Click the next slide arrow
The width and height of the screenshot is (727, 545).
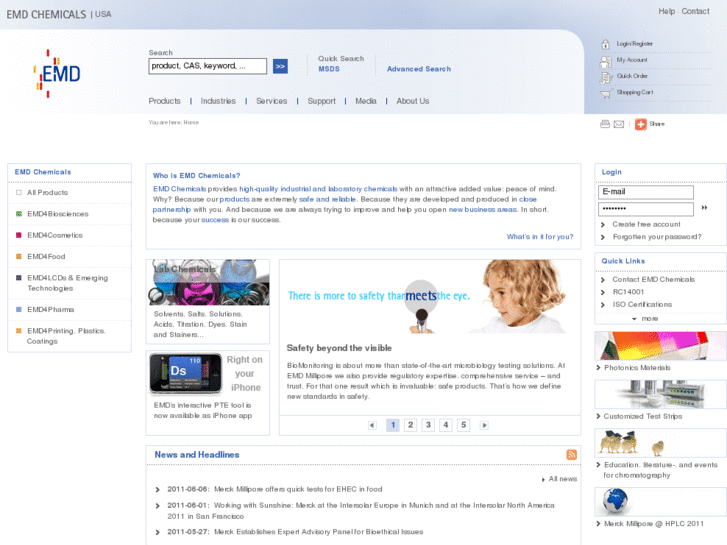pos(484,425)
